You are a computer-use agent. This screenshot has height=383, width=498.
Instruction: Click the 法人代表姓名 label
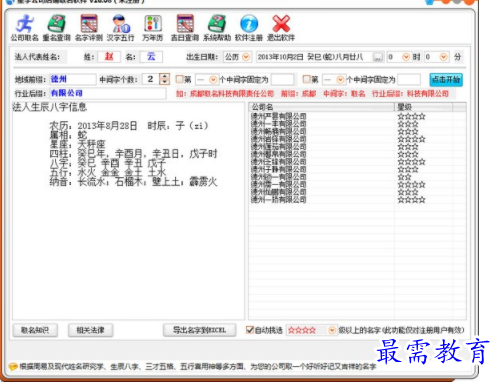pos(37,57)
